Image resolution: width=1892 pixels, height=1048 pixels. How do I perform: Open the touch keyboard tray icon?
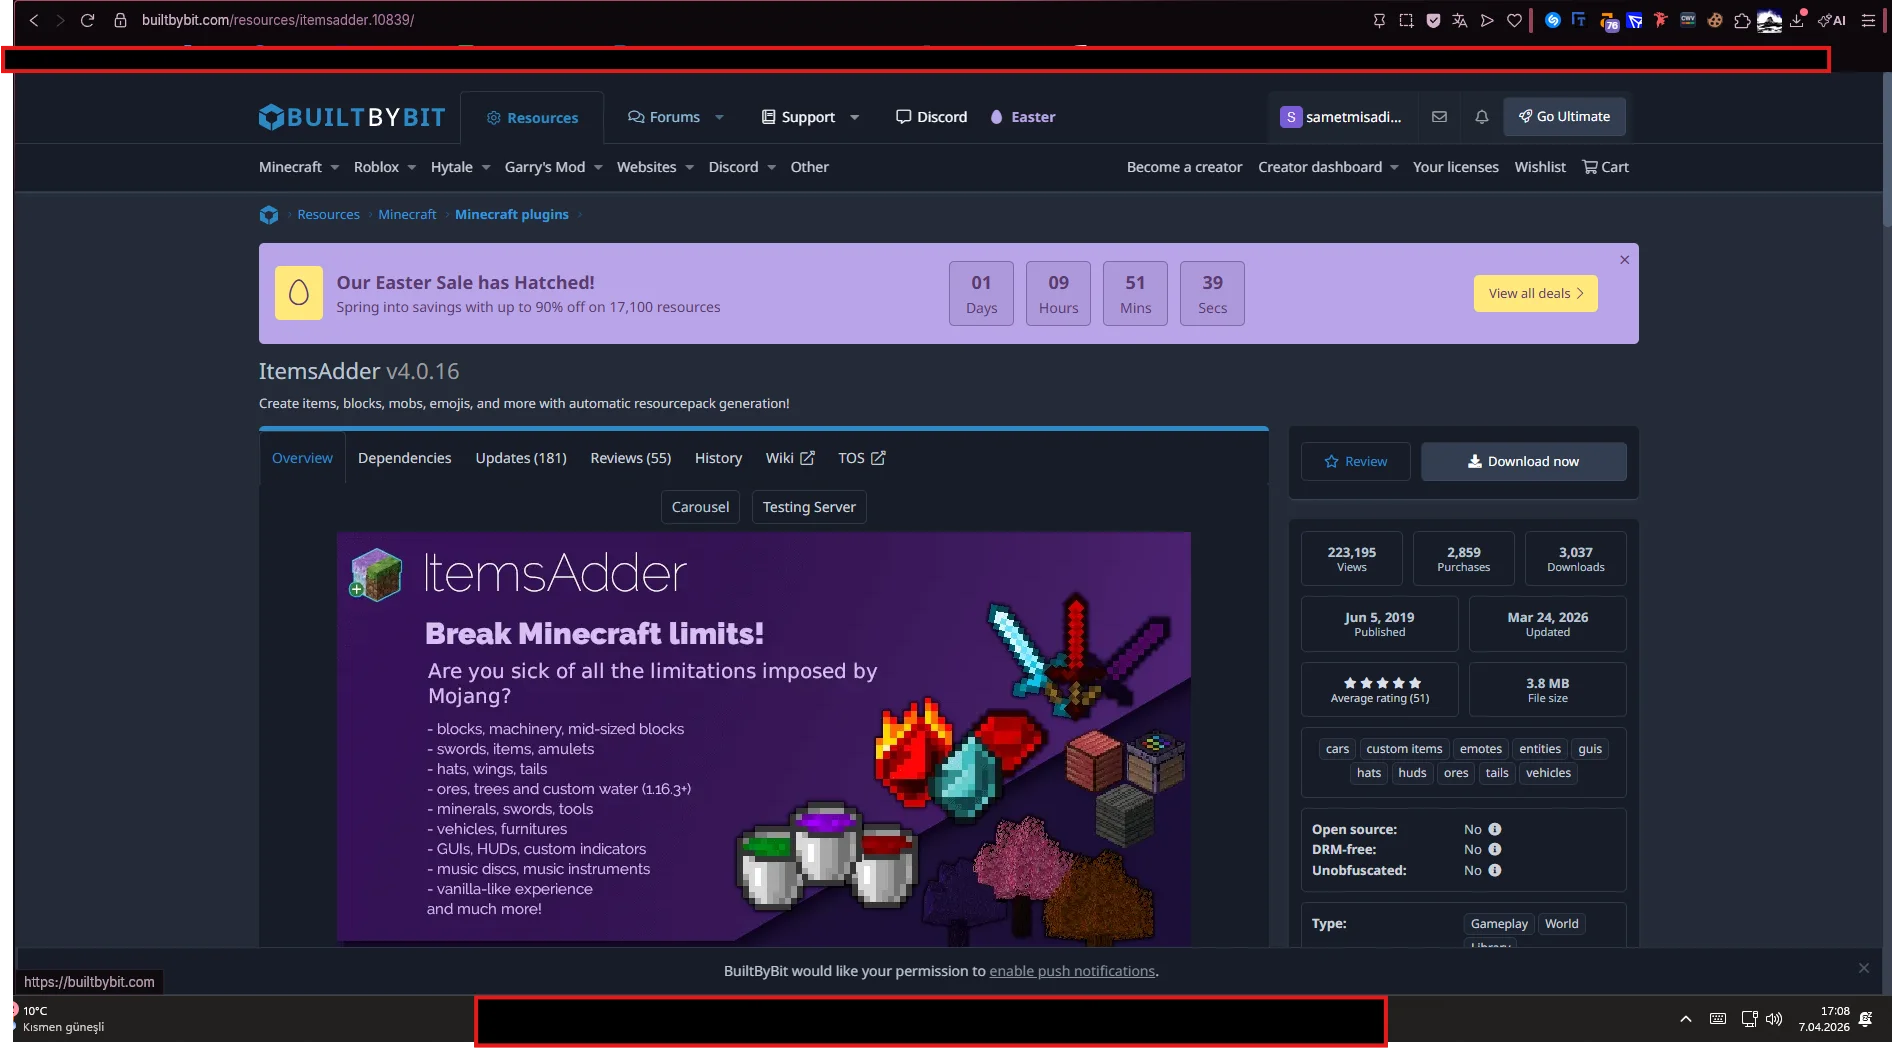(1718, 1019)
